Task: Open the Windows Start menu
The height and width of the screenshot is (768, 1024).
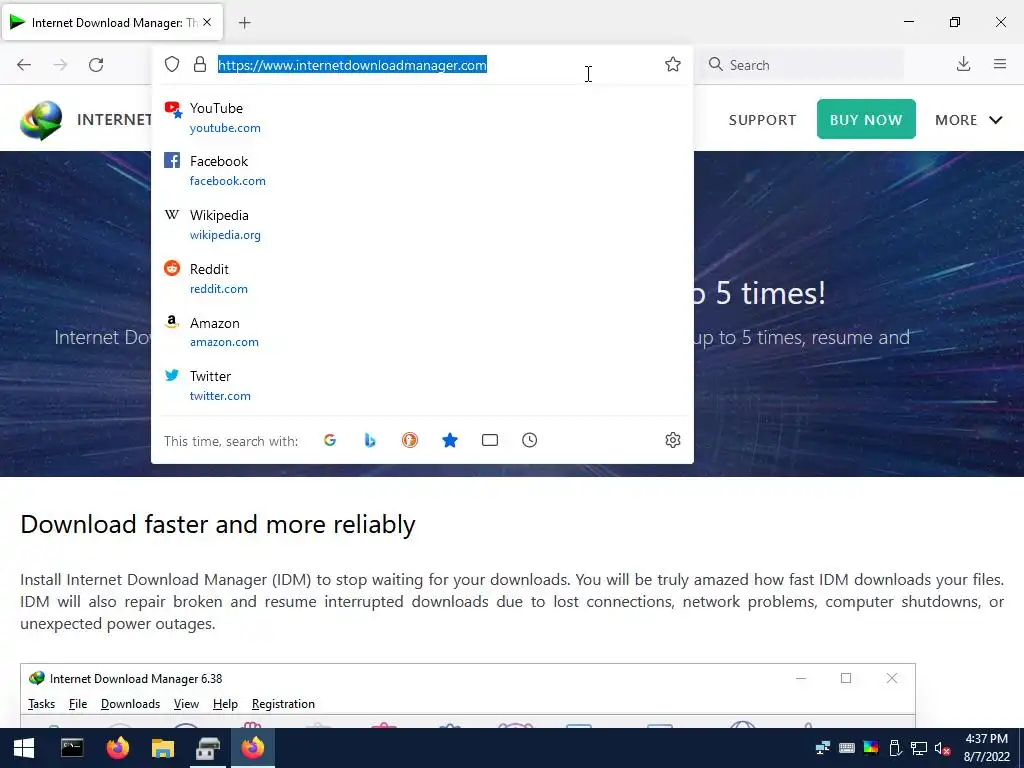Action: coord(24,748)
